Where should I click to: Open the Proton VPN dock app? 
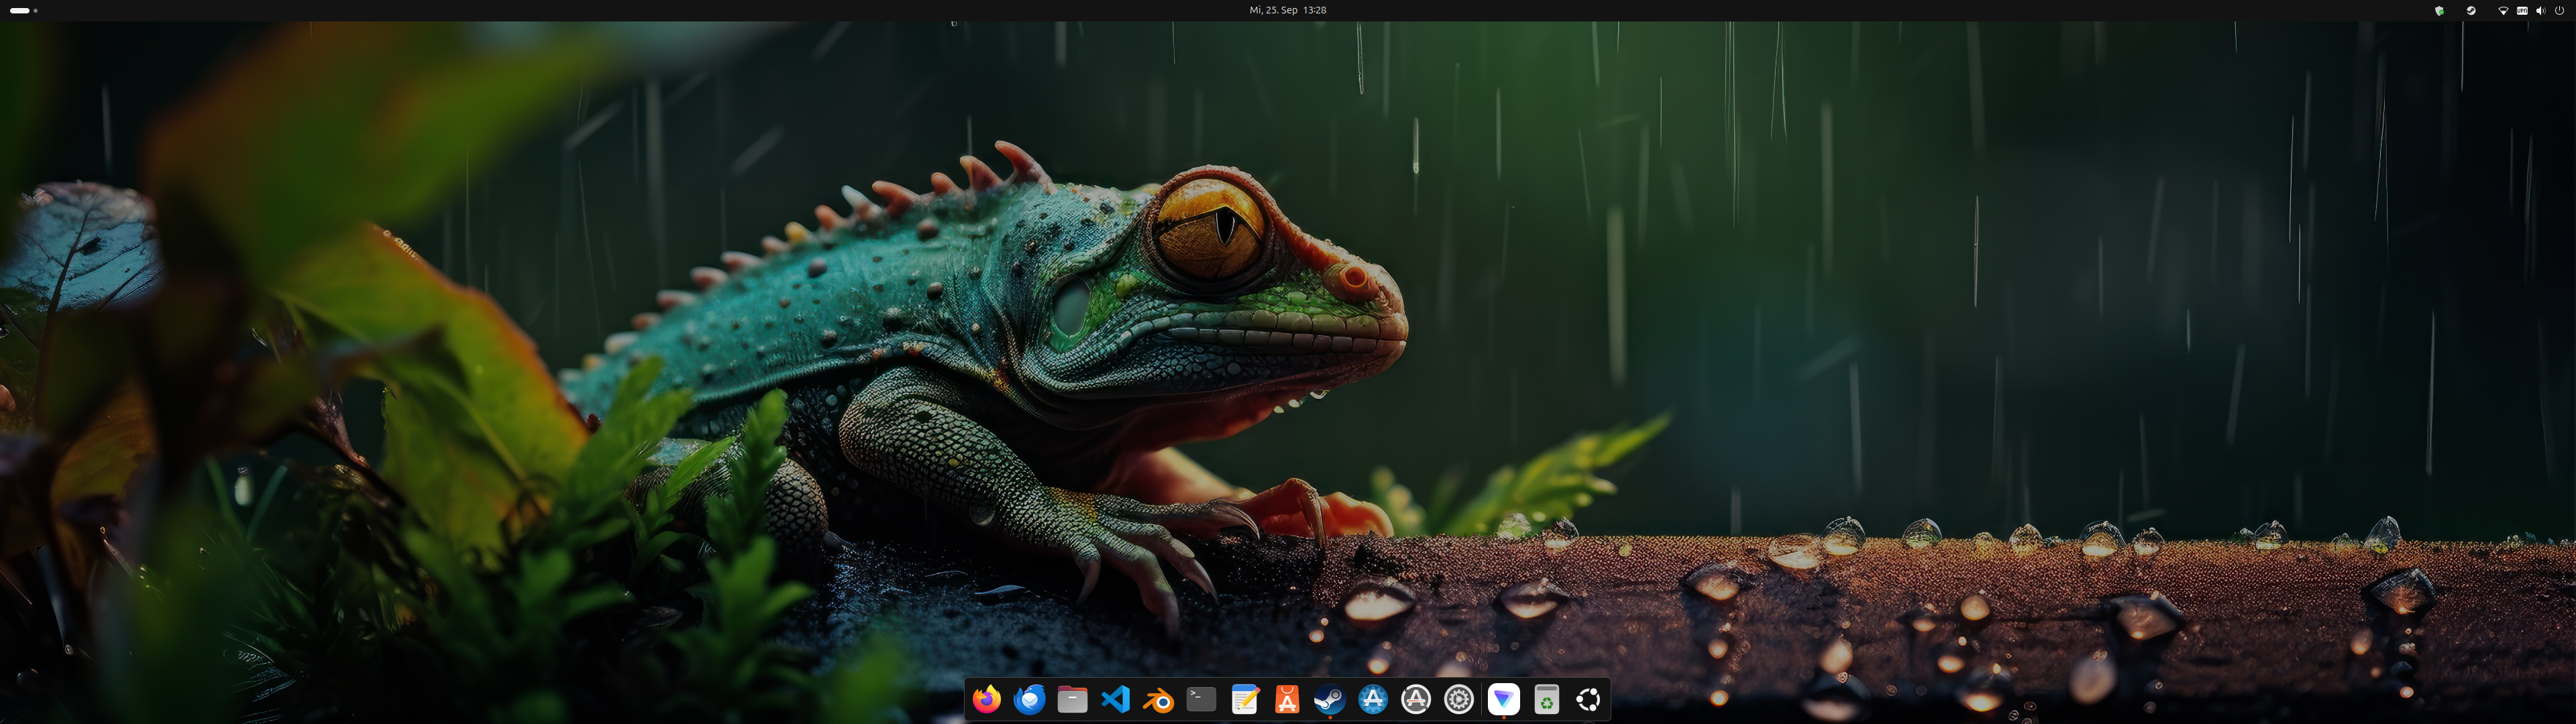click(x=1503, y=700)
